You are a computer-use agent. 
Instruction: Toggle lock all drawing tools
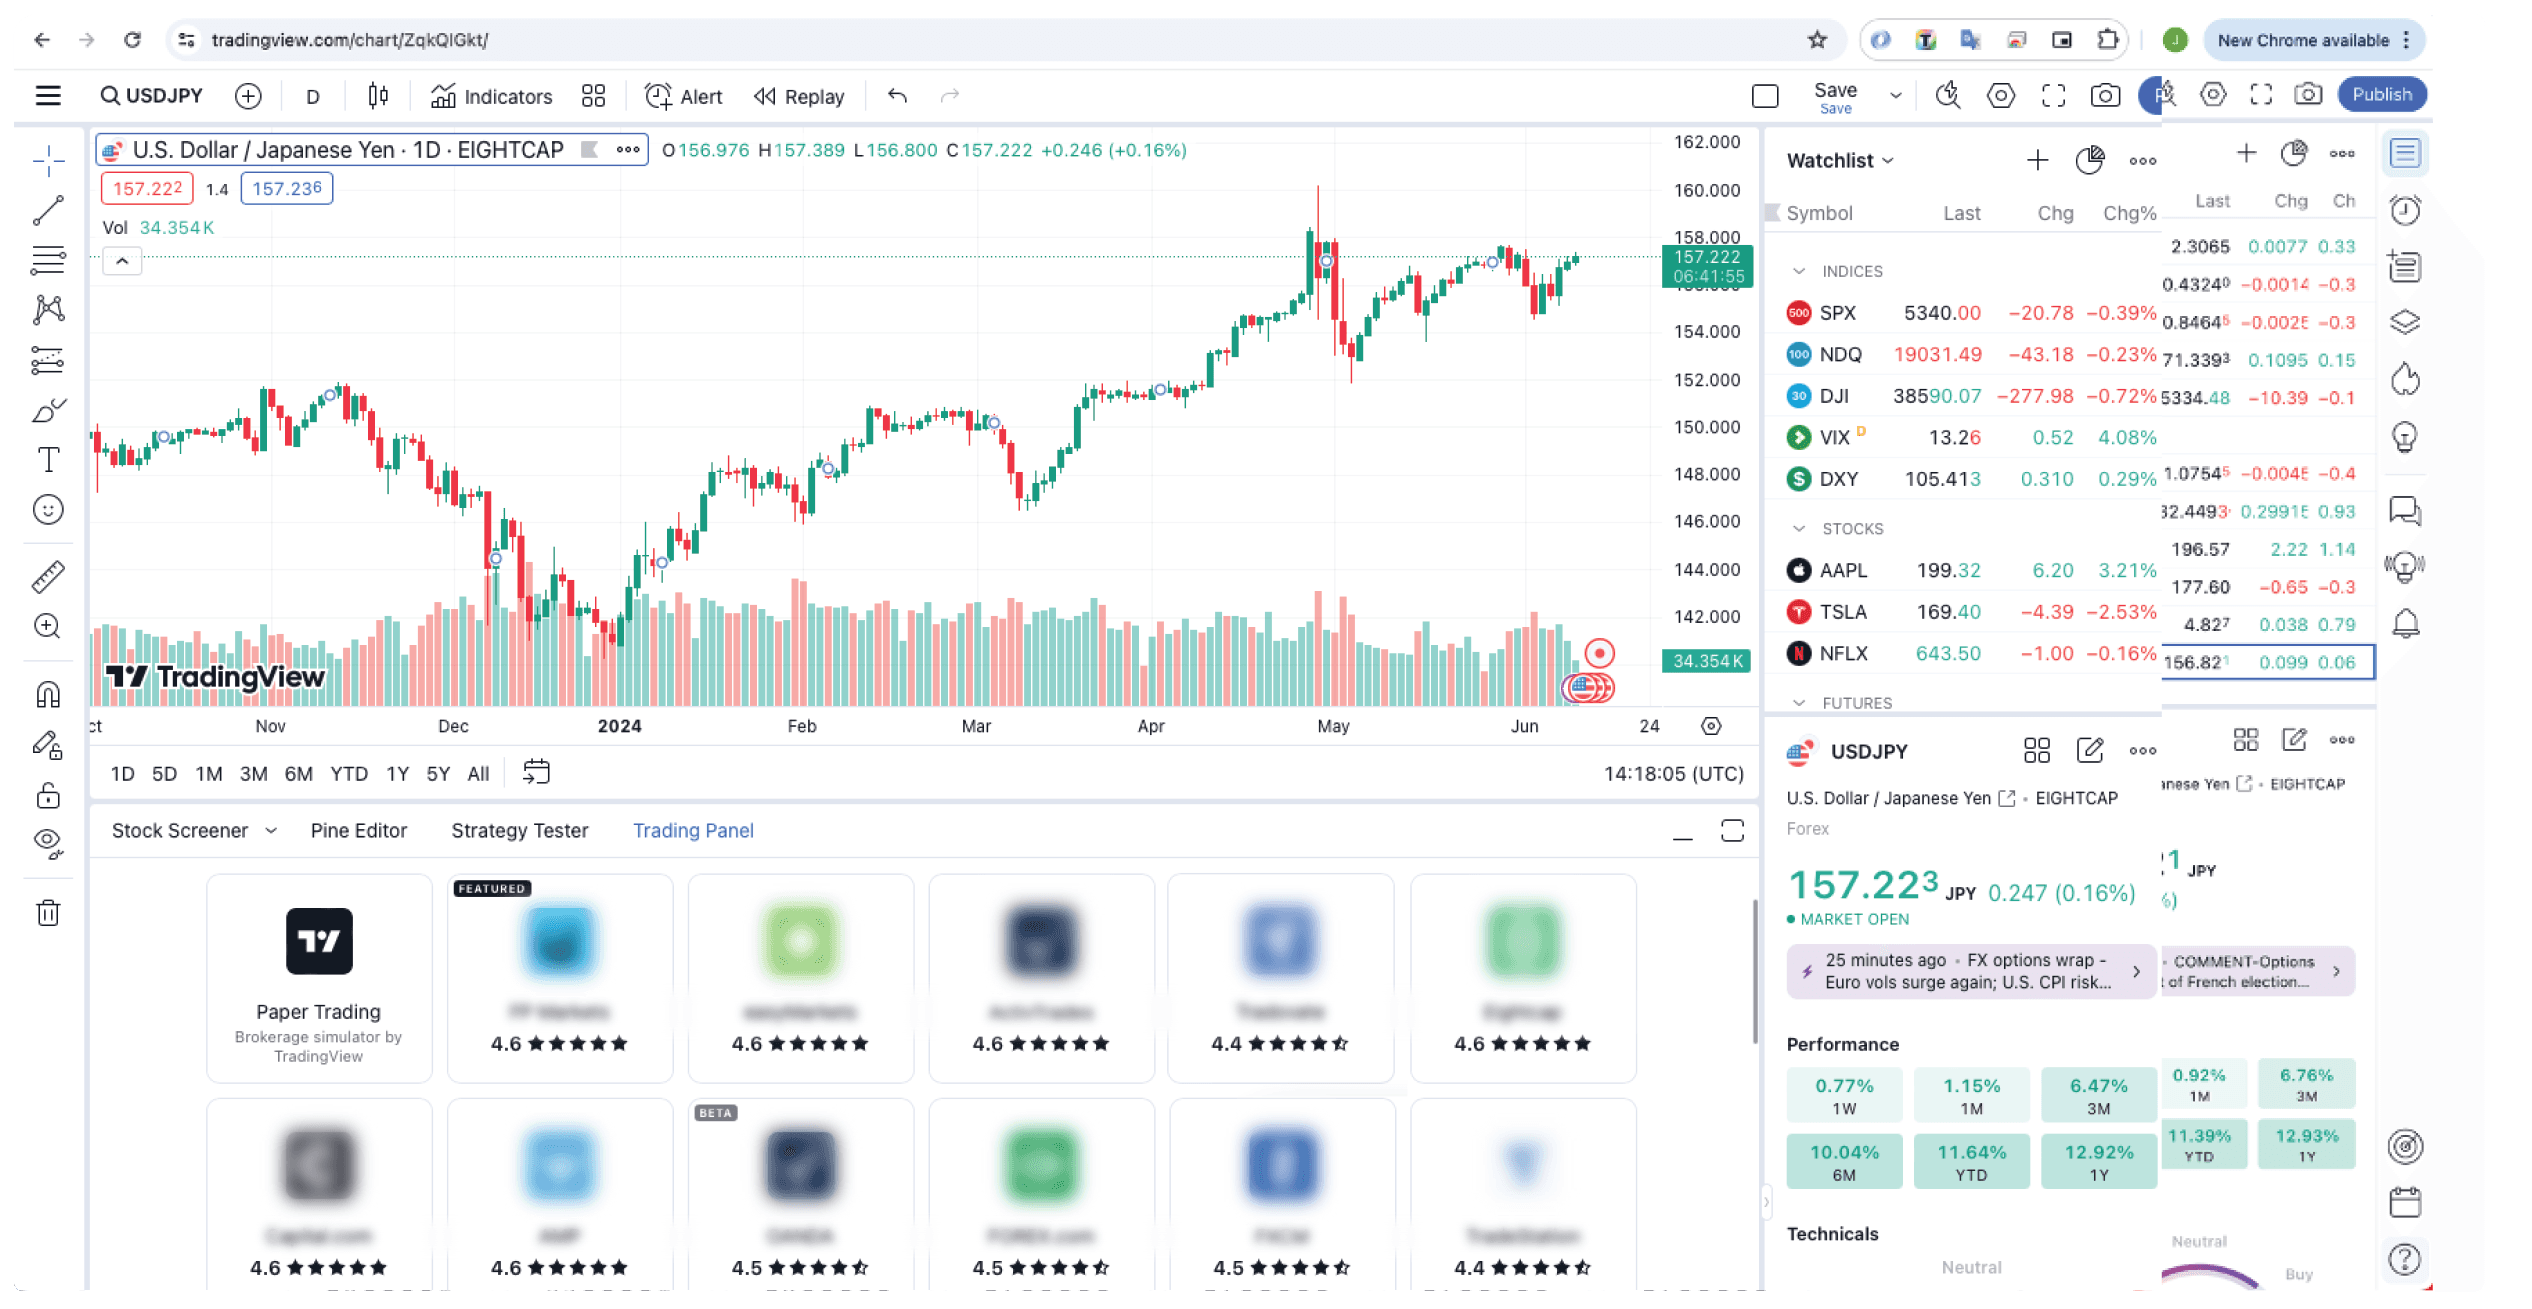48,796
